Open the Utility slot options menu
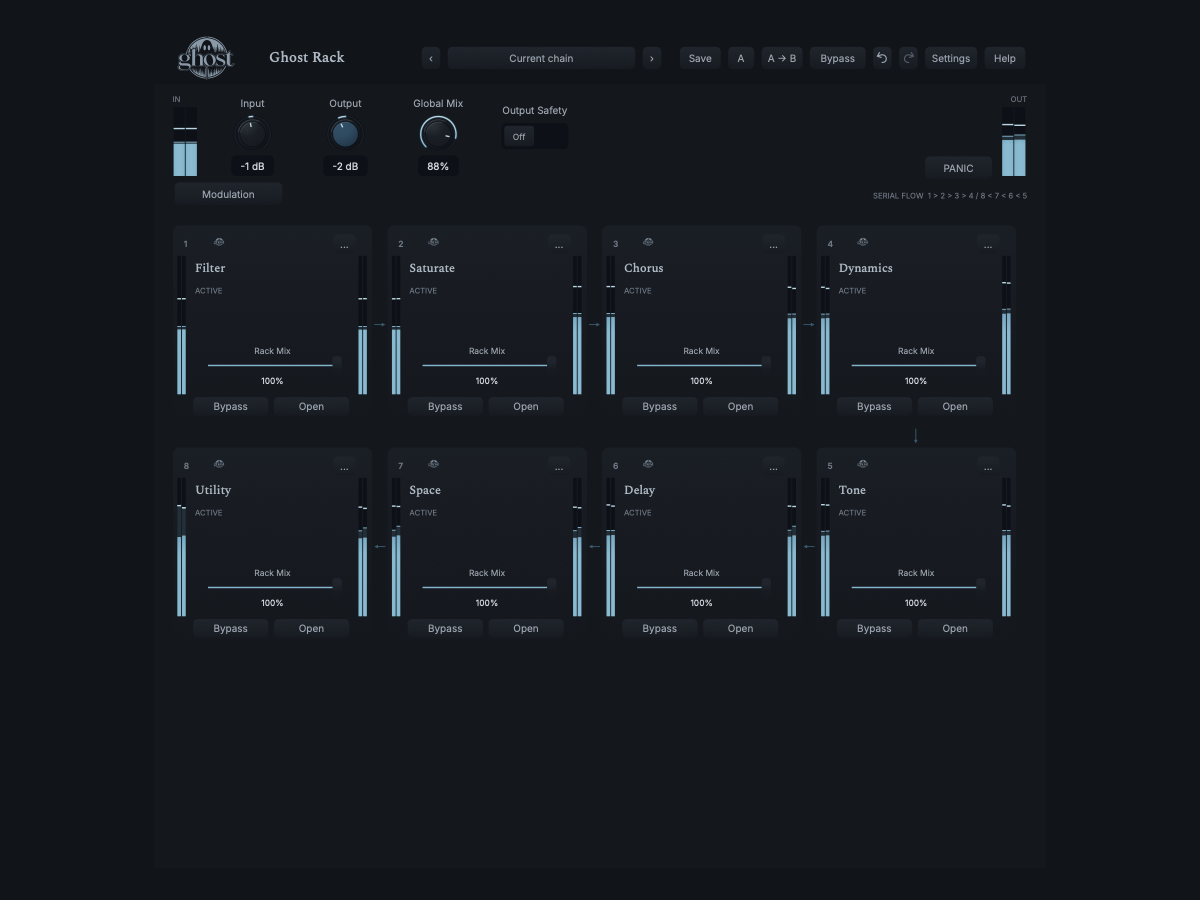Image resolution: width=1200 pixels, height=900 pixels. pyautogui.click(x=344, y=466)
